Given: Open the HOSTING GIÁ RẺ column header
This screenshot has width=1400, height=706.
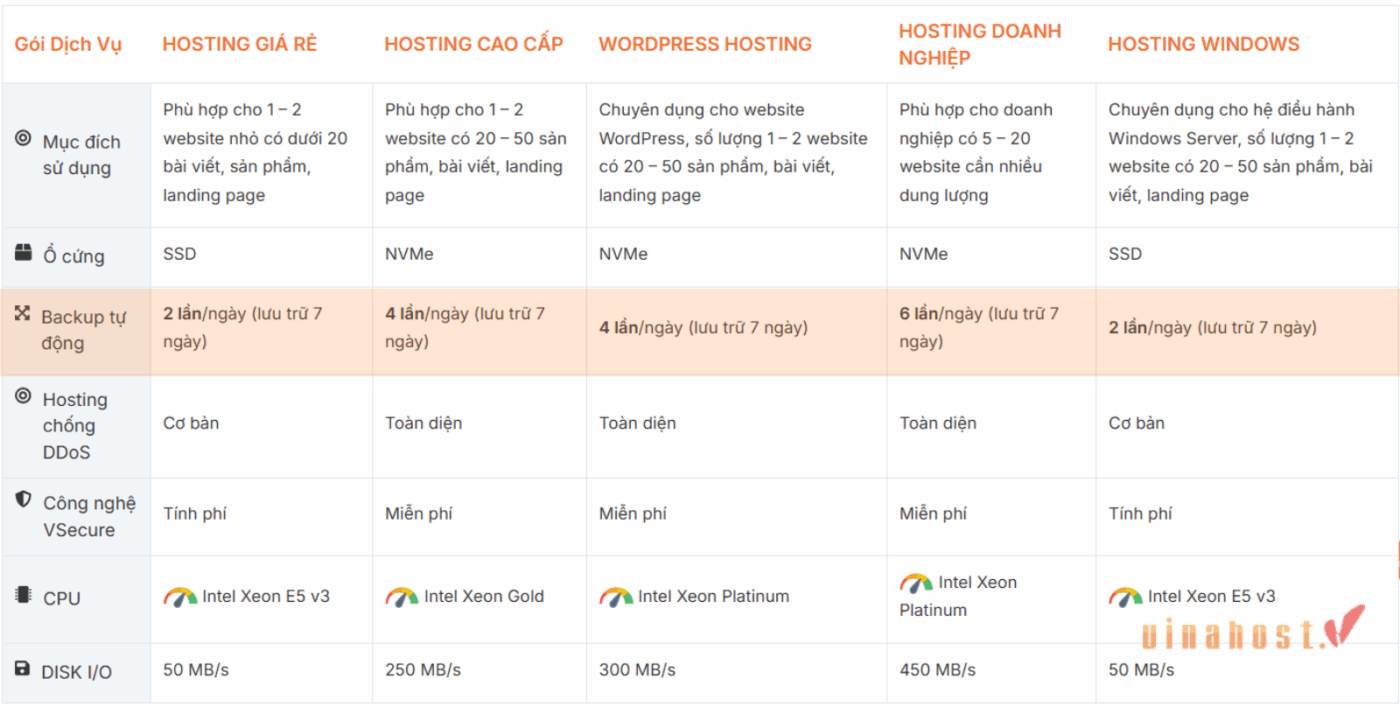Looking at the screenshot, I should pyautogui.click(x=240, y=44).
